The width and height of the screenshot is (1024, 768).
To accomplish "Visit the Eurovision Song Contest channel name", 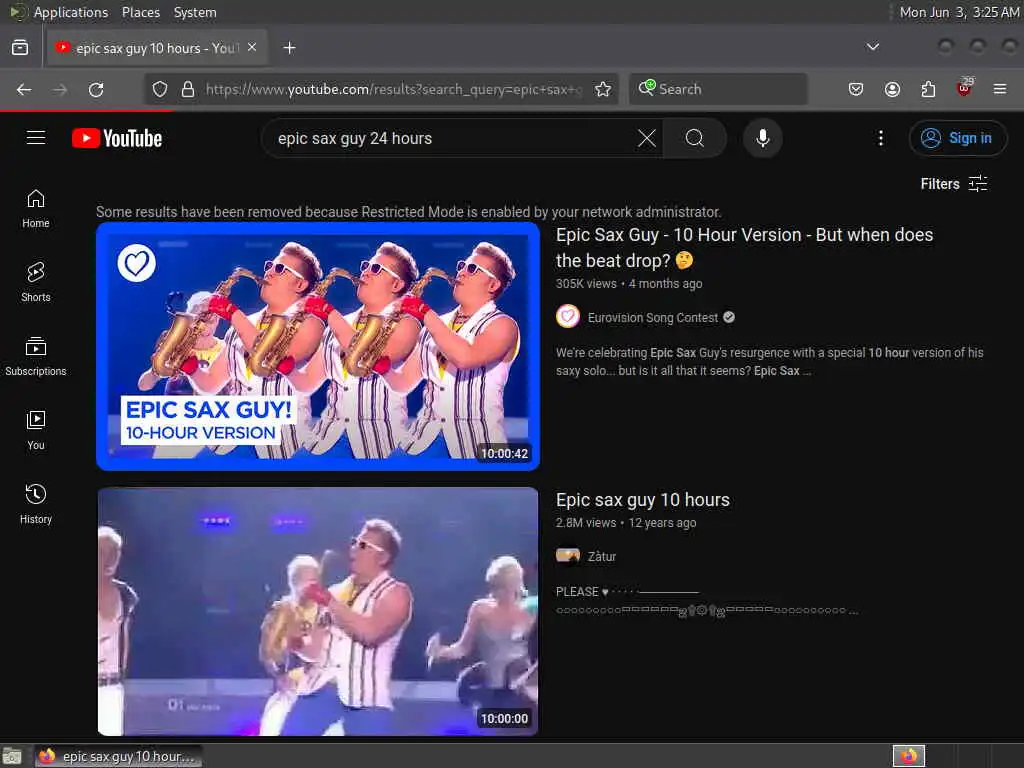I will pyautogui.click(x=652, y=317).
